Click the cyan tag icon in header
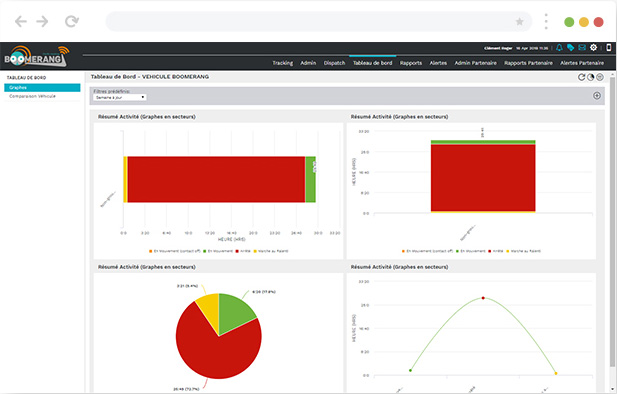 (571, 48)
